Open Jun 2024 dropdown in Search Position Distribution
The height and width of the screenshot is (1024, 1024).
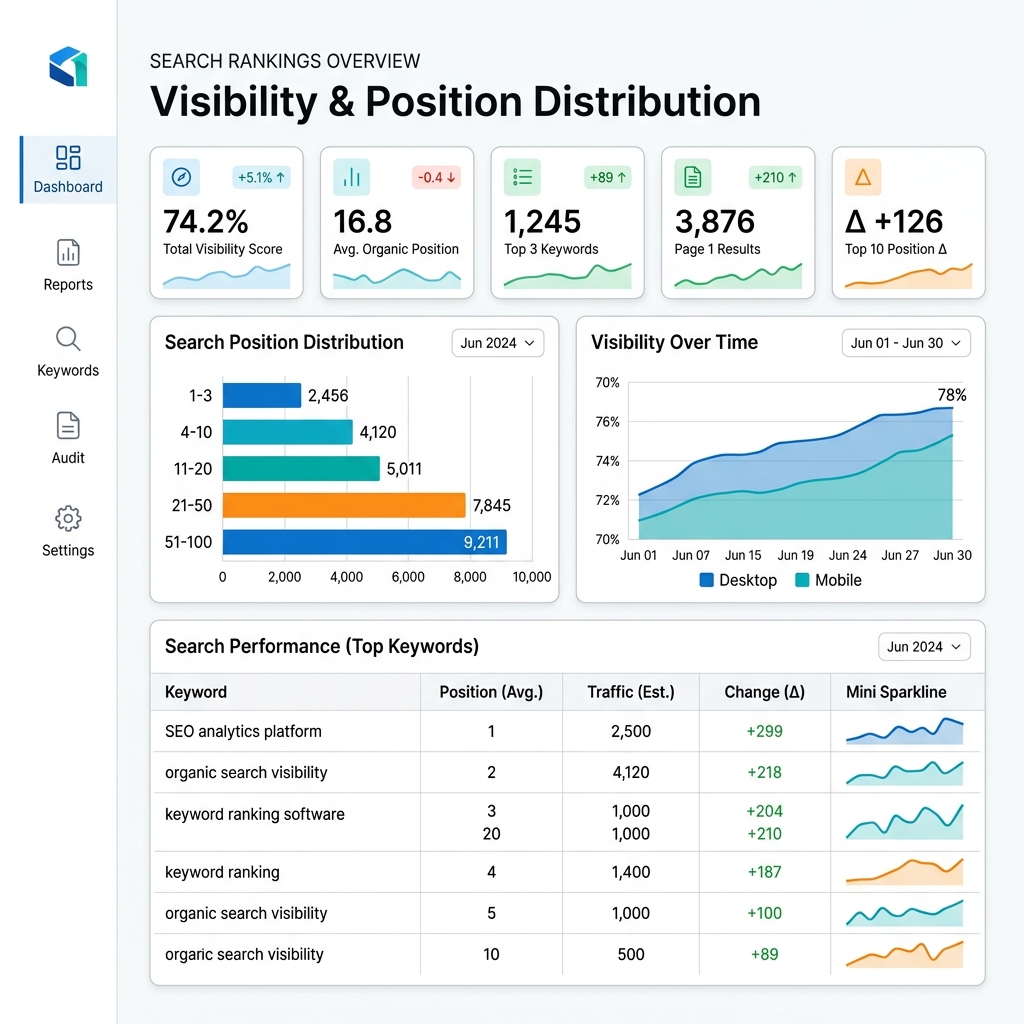[498, 343]
